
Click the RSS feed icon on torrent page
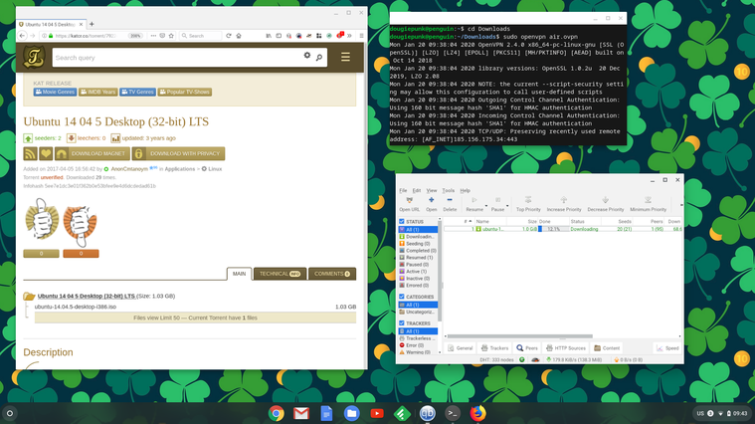[30, 154]
